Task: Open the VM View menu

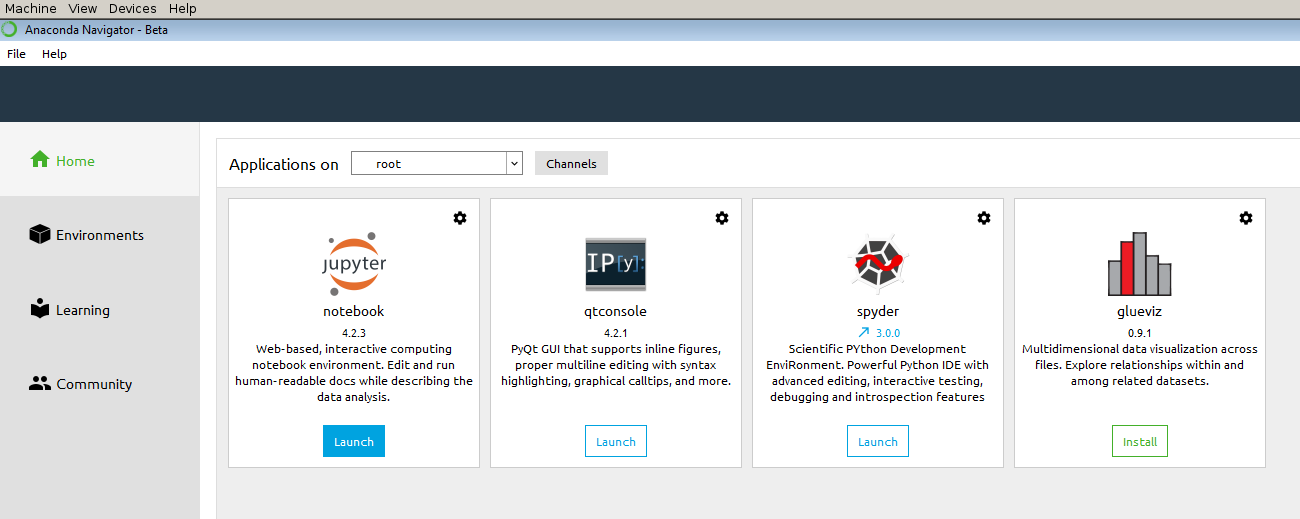Action: click(83, 8)
